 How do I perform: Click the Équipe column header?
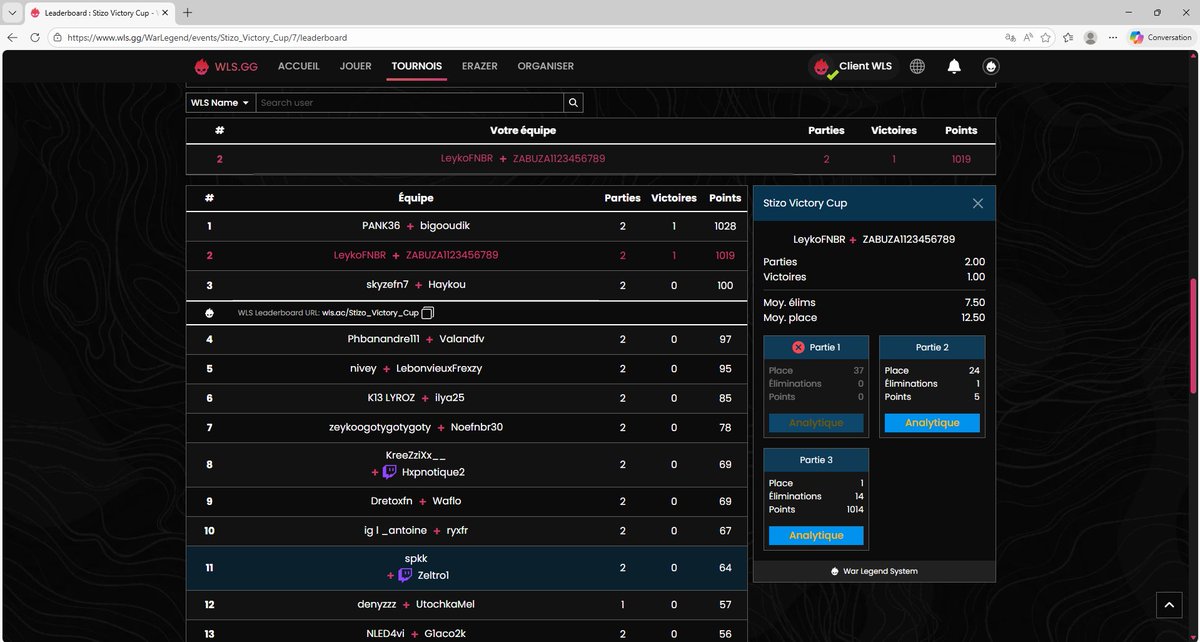click(416, 198)
